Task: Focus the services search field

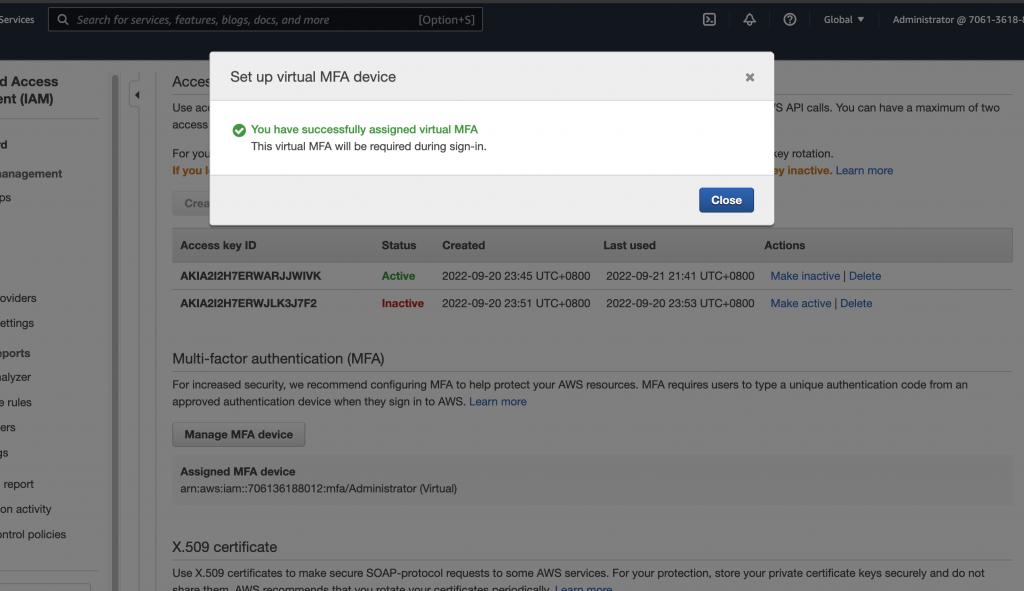Action: point(265,20)
